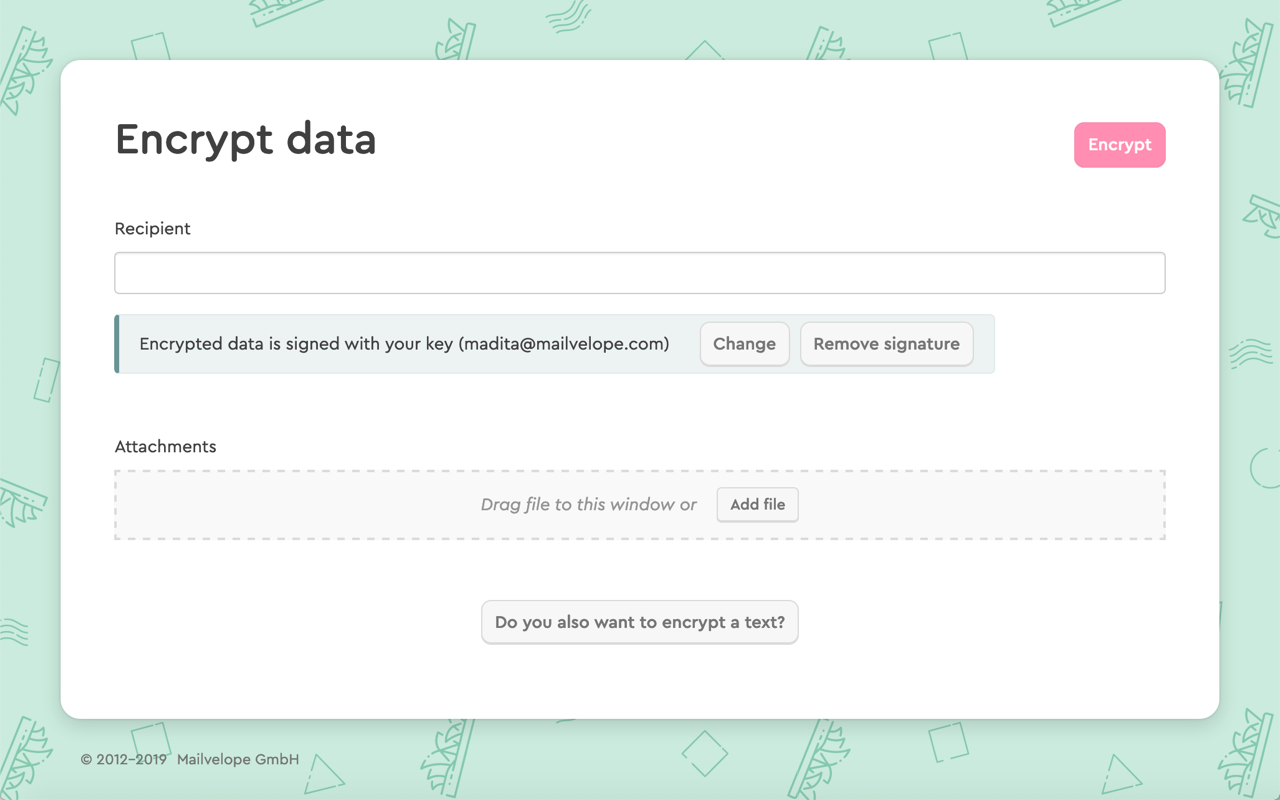Click 'Do you also want to encrypt a text?'
The image size is (1280, 800).
[x=639, y=622]
